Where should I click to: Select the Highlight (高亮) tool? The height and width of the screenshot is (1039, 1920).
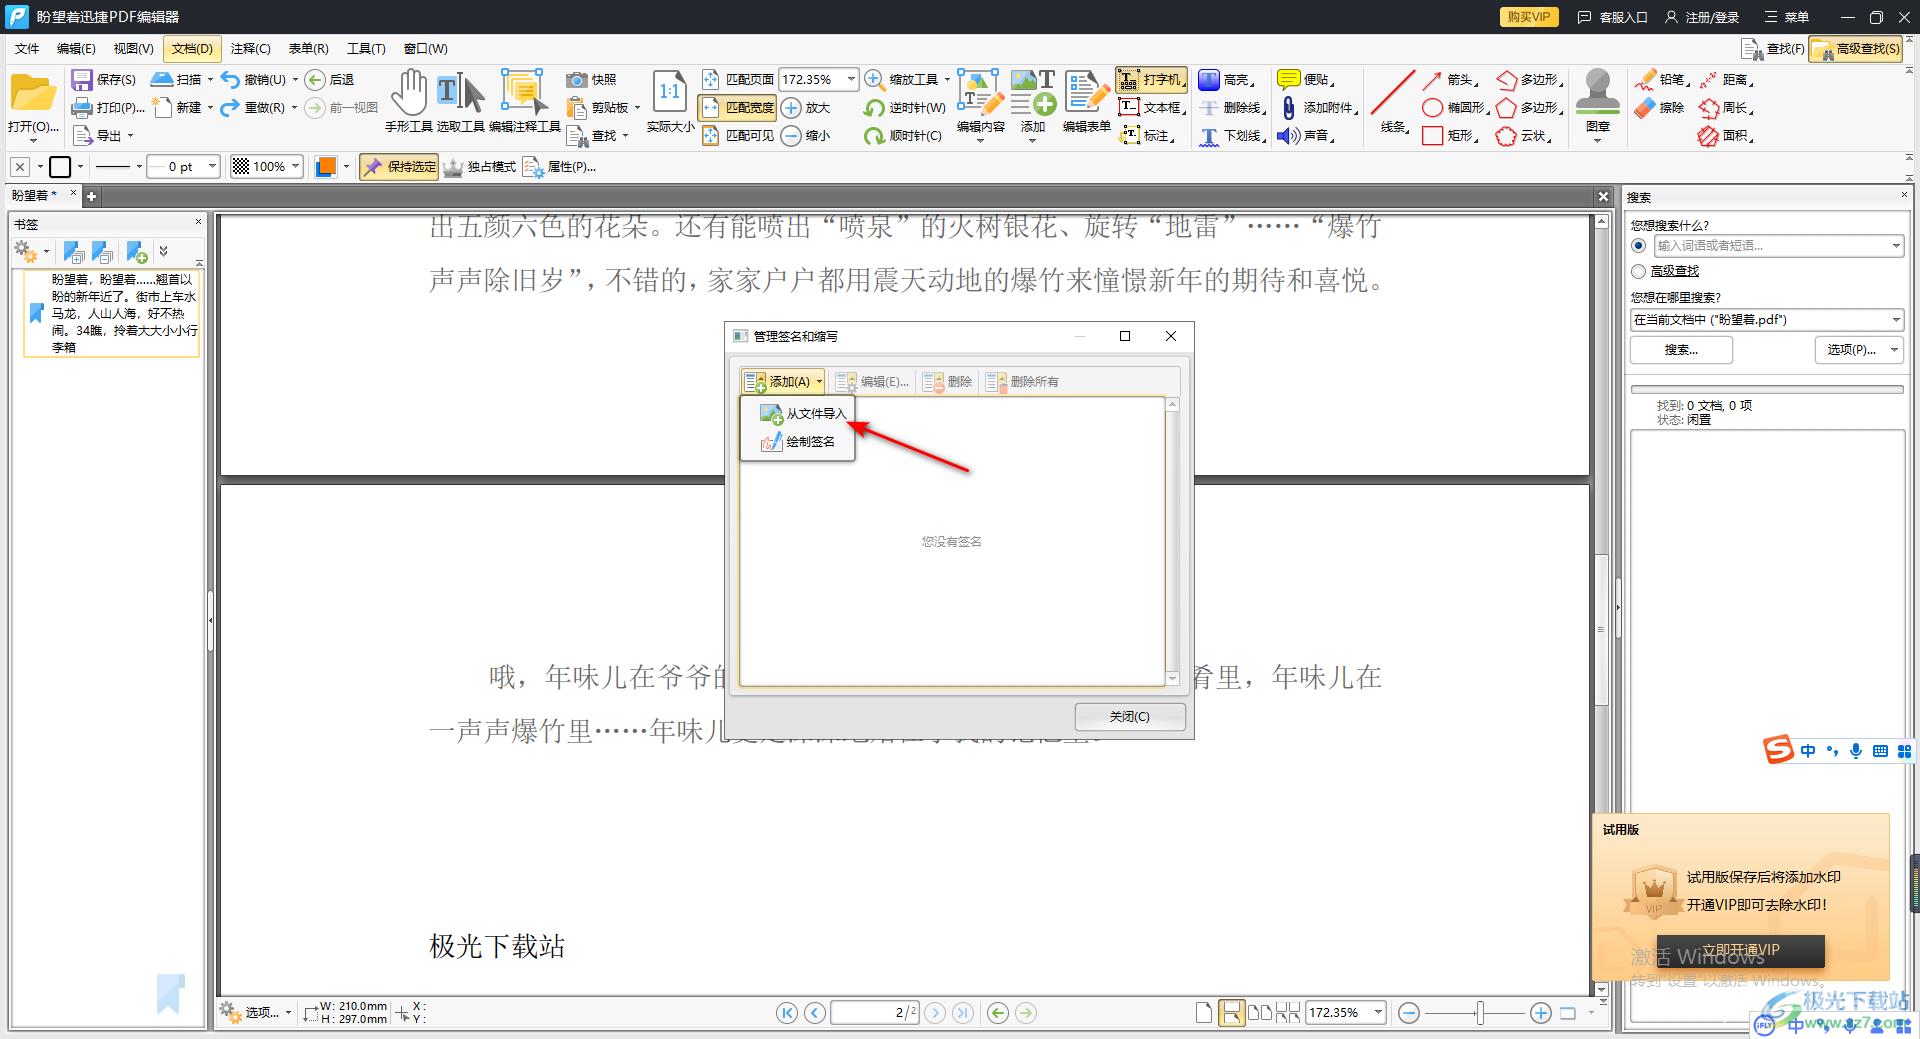pos(1226,80)
